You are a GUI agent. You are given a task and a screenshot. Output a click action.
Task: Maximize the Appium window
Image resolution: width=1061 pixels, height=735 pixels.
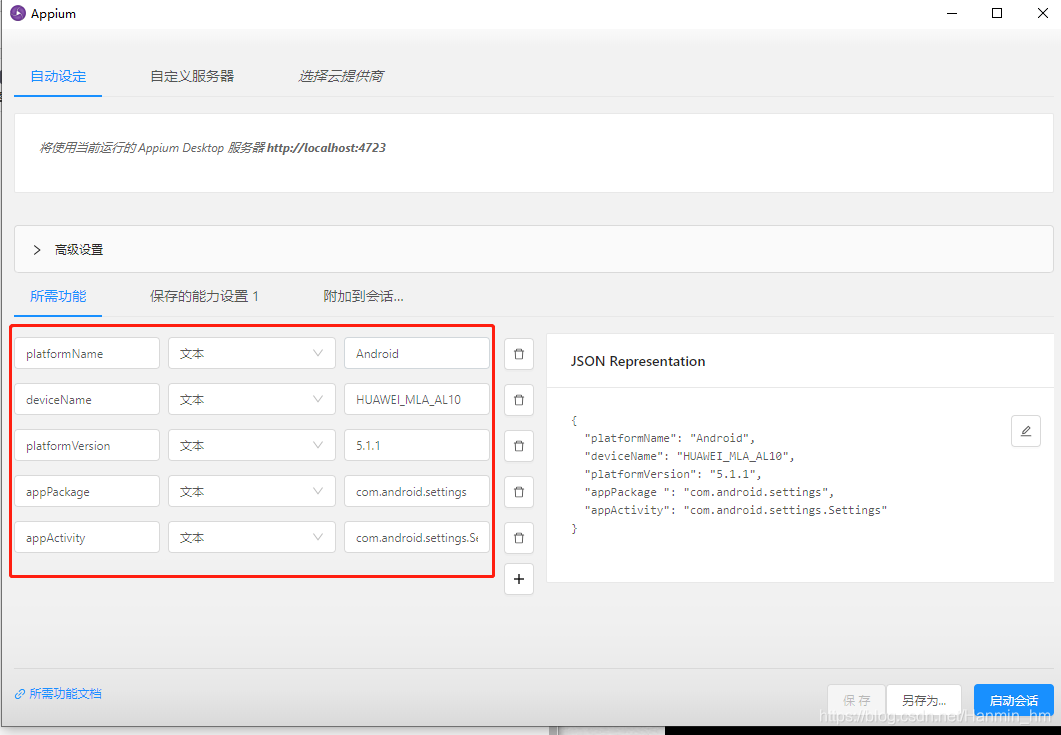pyautogui.click(x=997, y=14)
